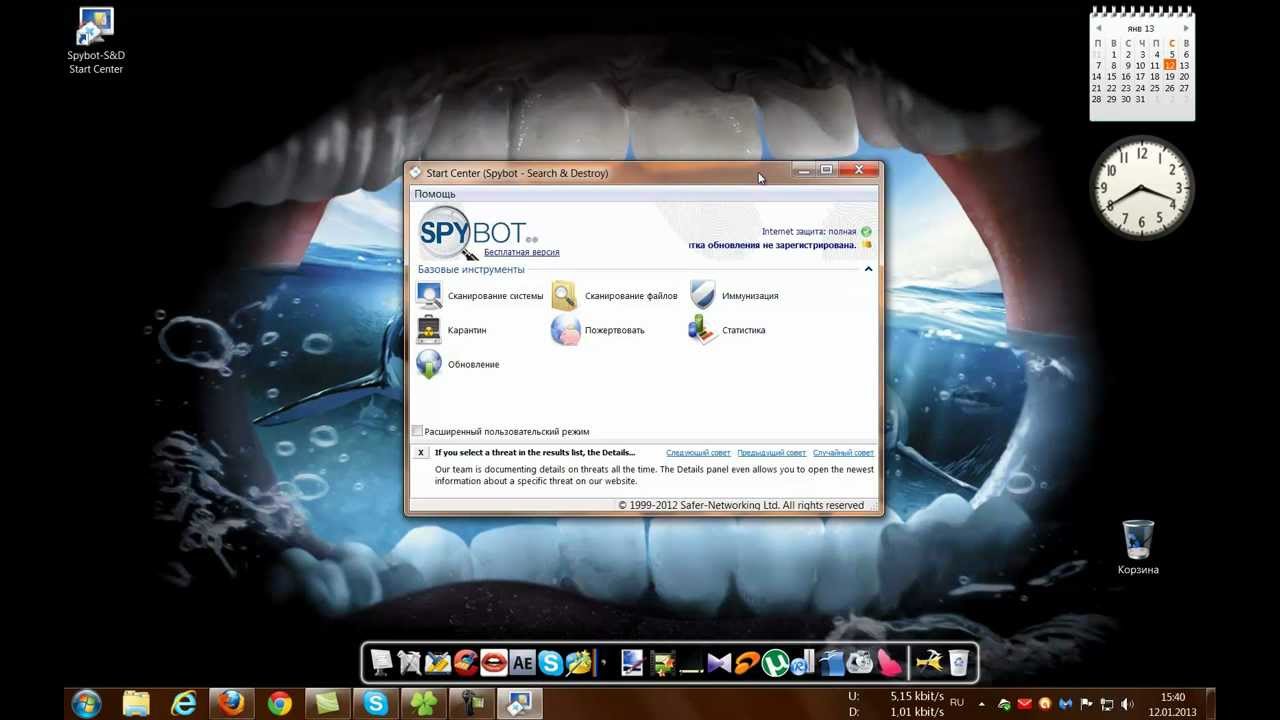Image resolution: width=1280 pixels, height=720 pixels.
Task: Open red mail icon in tray
Action: pos(1024,704)
